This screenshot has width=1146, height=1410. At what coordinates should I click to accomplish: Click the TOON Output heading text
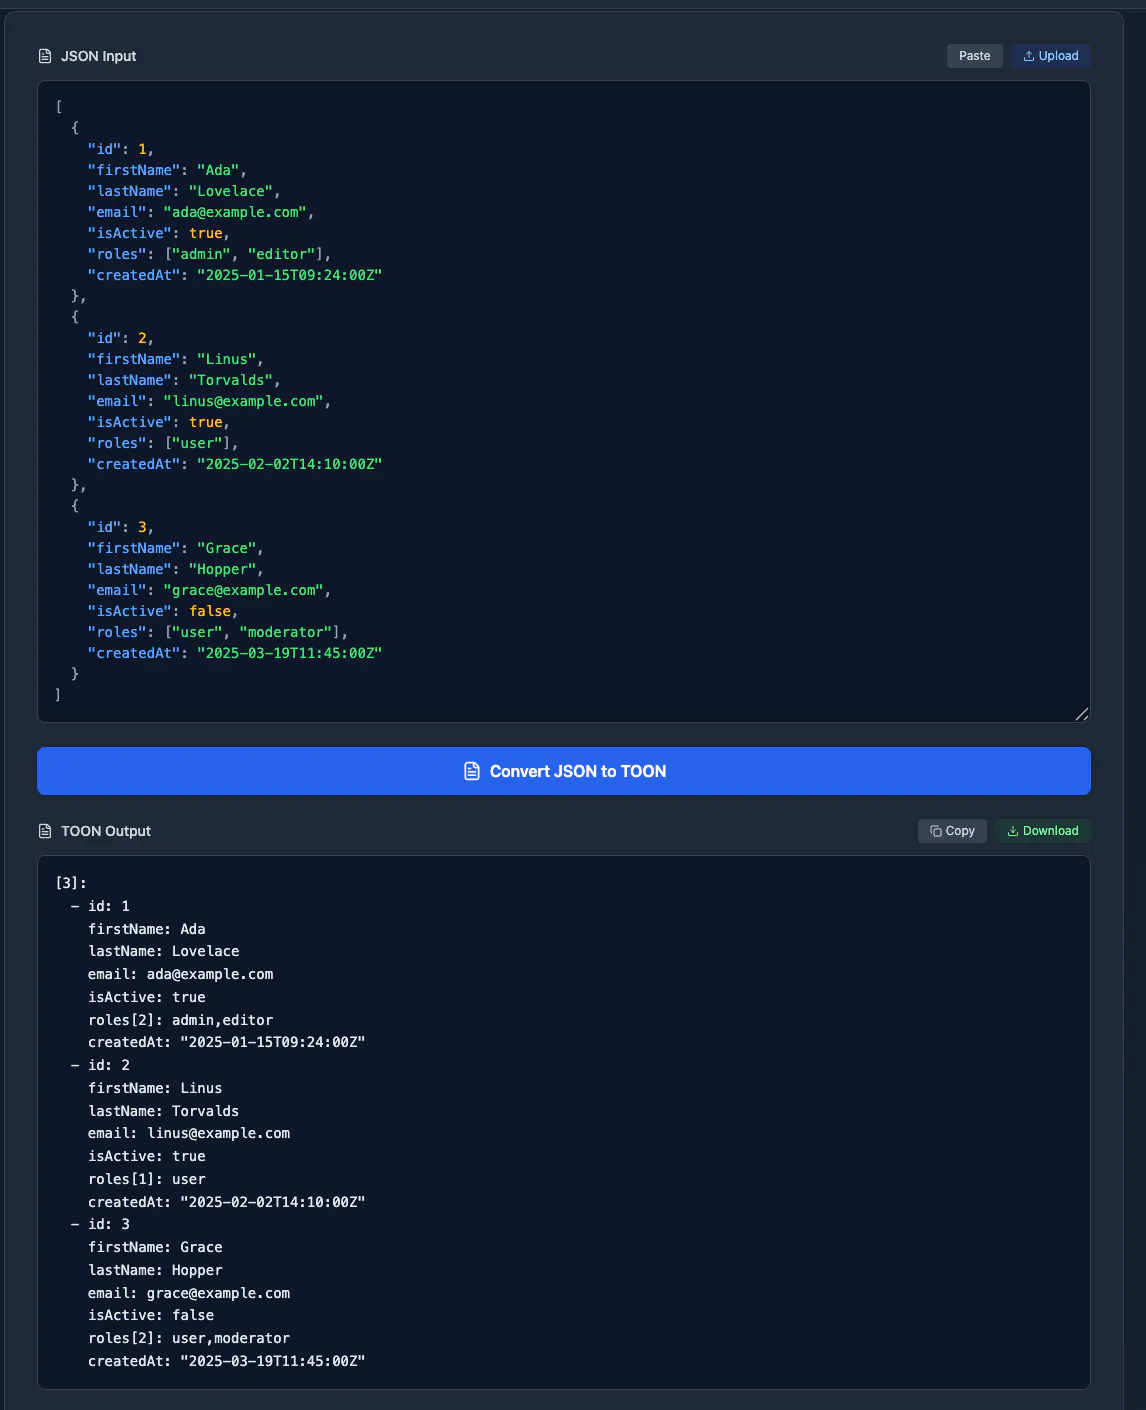coord(106,831)
